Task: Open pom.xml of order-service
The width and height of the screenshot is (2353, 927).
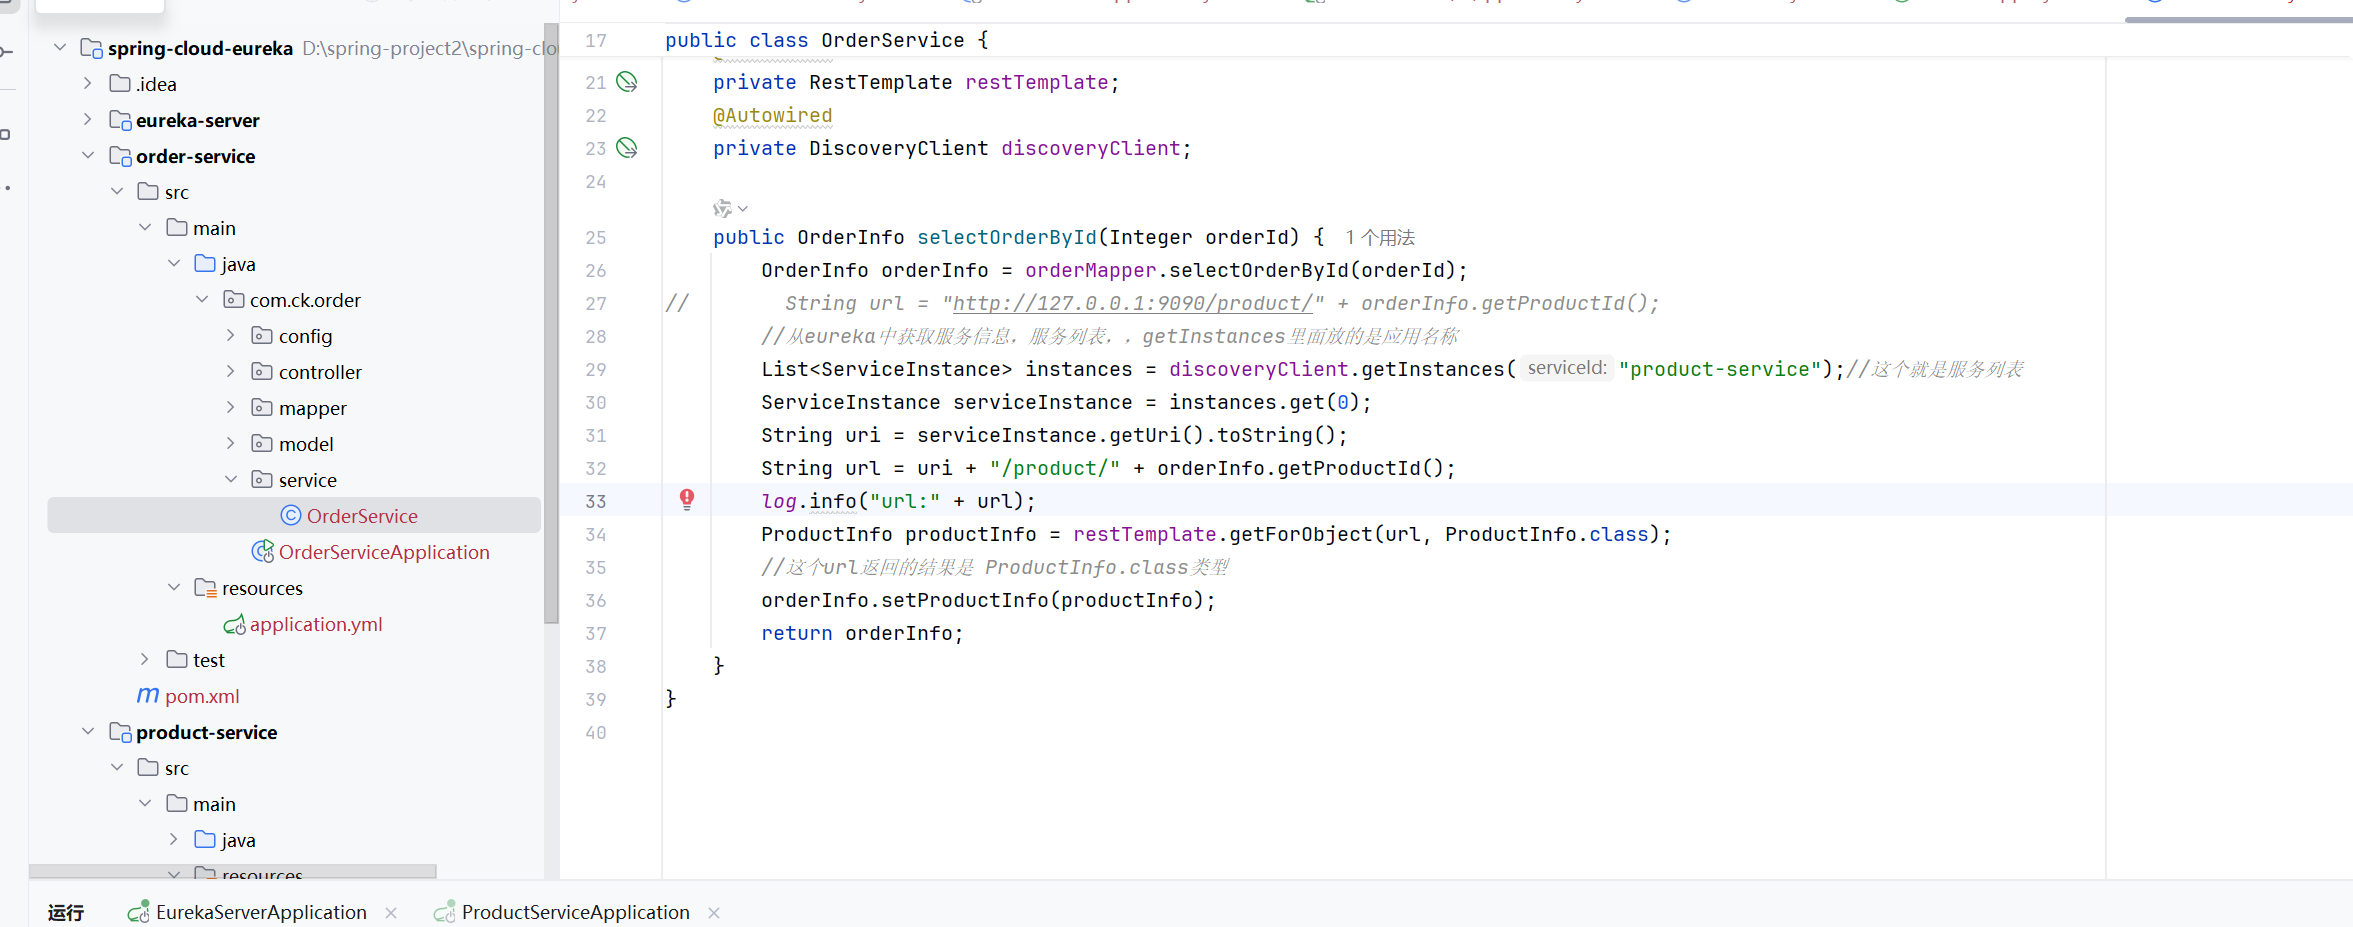Action: pos(202,696)
